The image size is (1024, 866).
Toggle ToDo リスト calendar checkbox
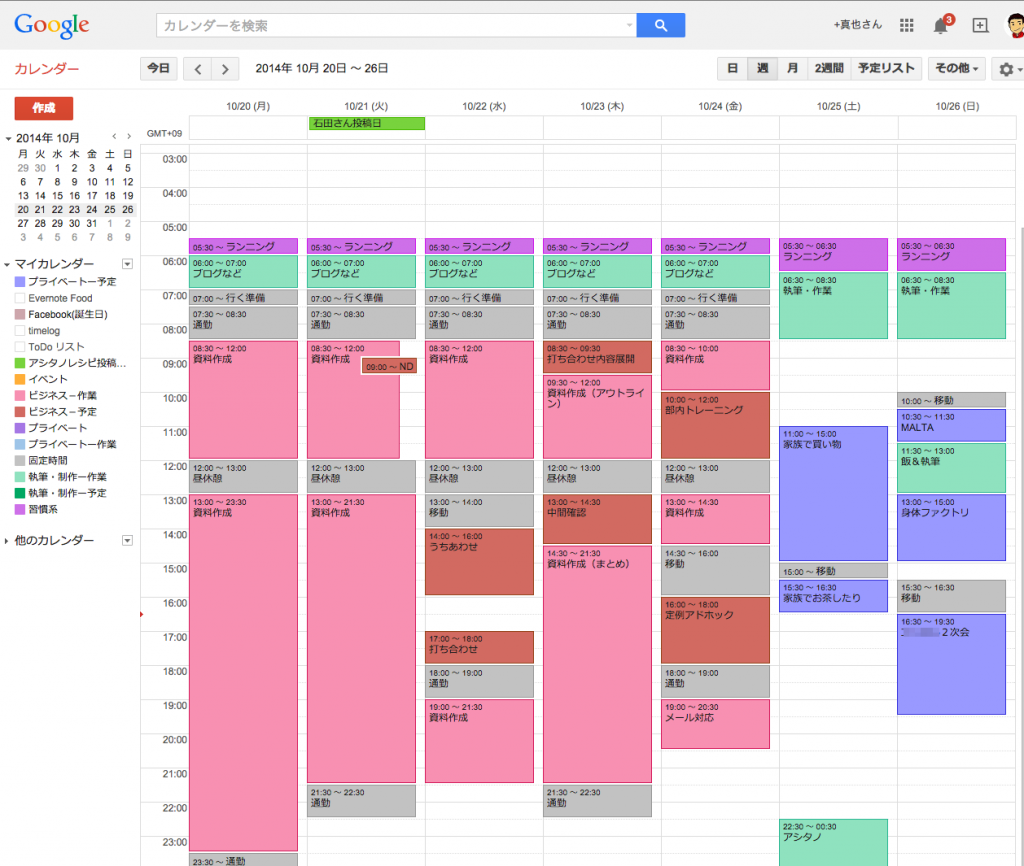tap(20, 346)
